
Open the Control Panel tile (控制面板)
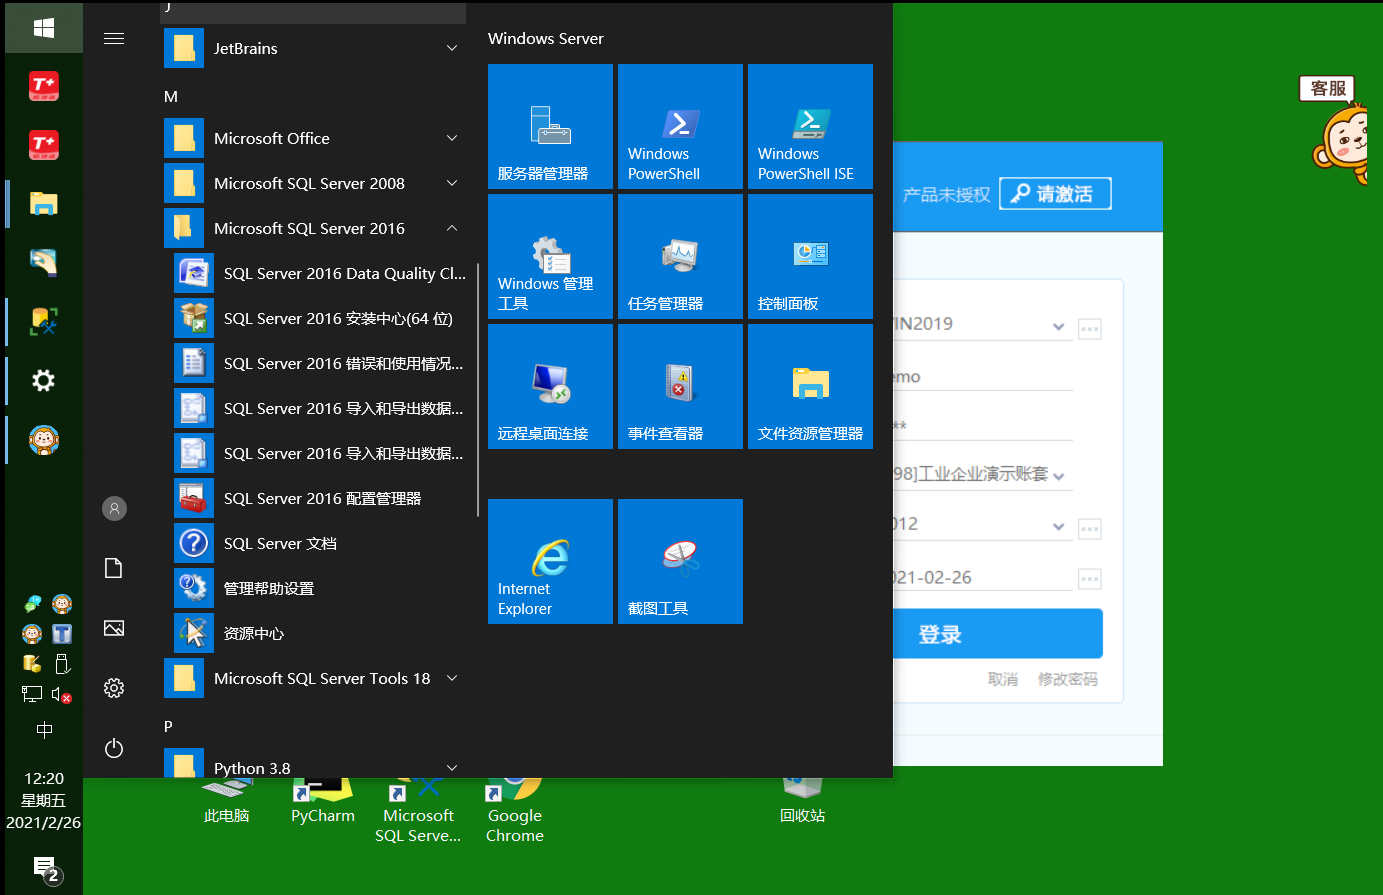810,256
